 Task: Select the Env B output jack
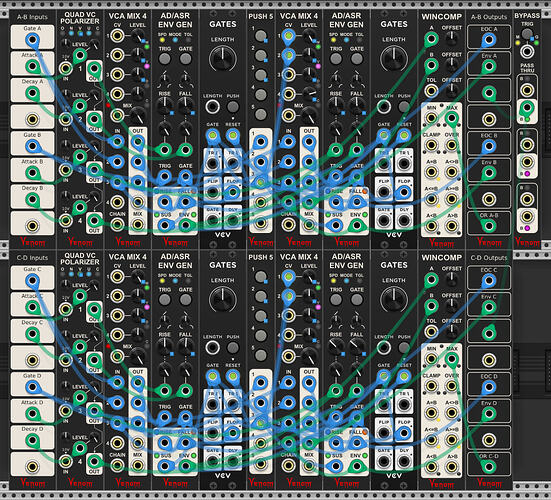(x=489, y=173)
